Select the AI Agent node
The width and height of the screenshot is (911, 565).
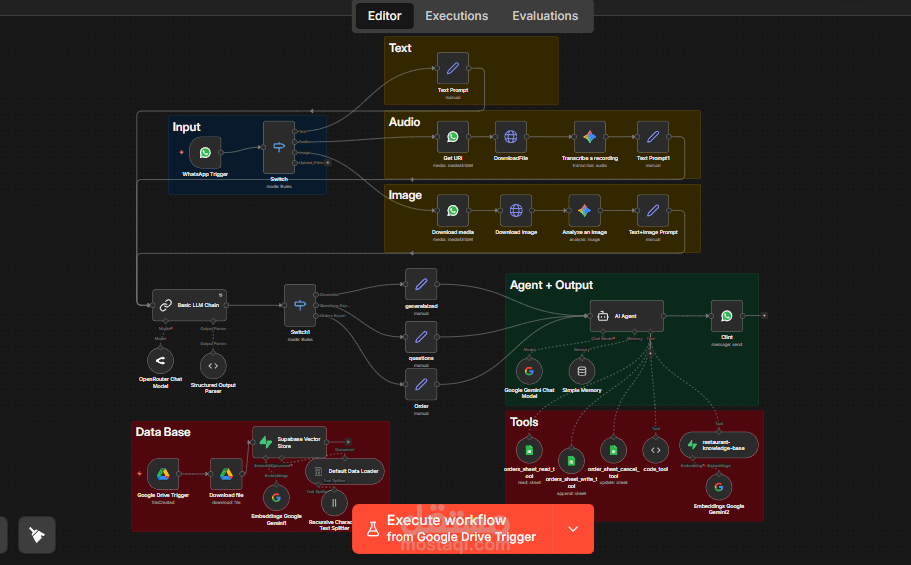pos(627,316)
